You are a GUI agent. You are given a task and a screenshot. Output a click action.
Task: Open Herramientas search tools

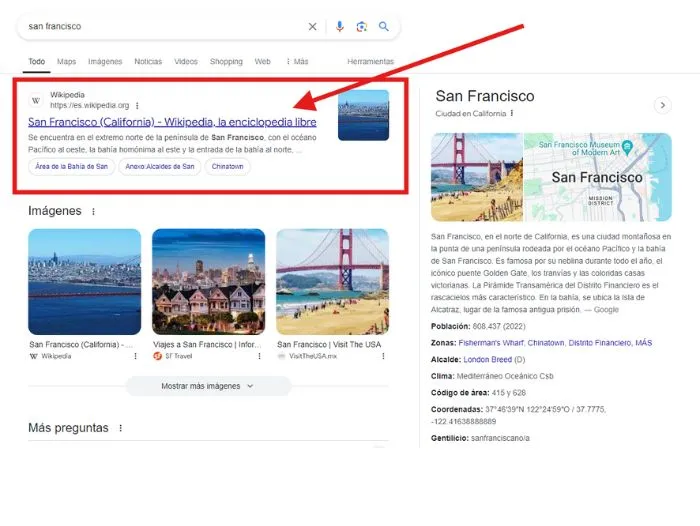coord(371,61)
